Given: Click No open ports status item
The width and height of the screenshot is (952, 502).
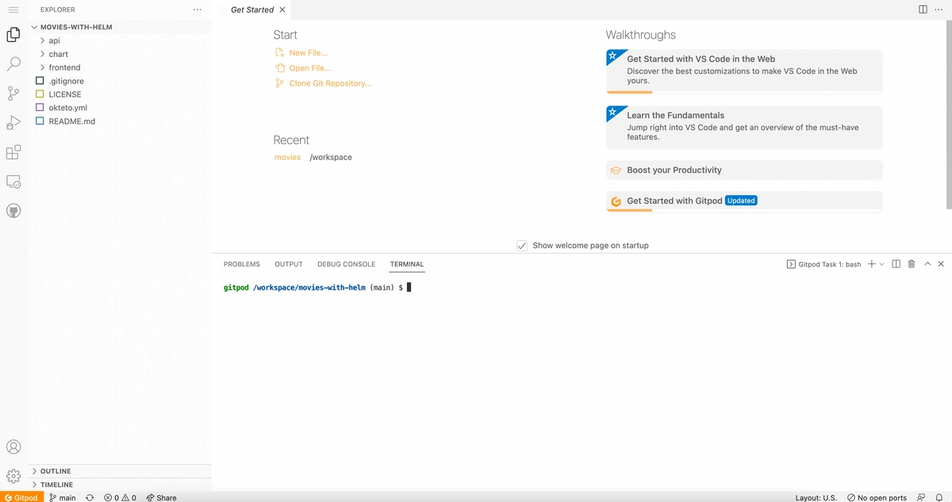Looking at the screenshot, I should (x=877, y=497).
